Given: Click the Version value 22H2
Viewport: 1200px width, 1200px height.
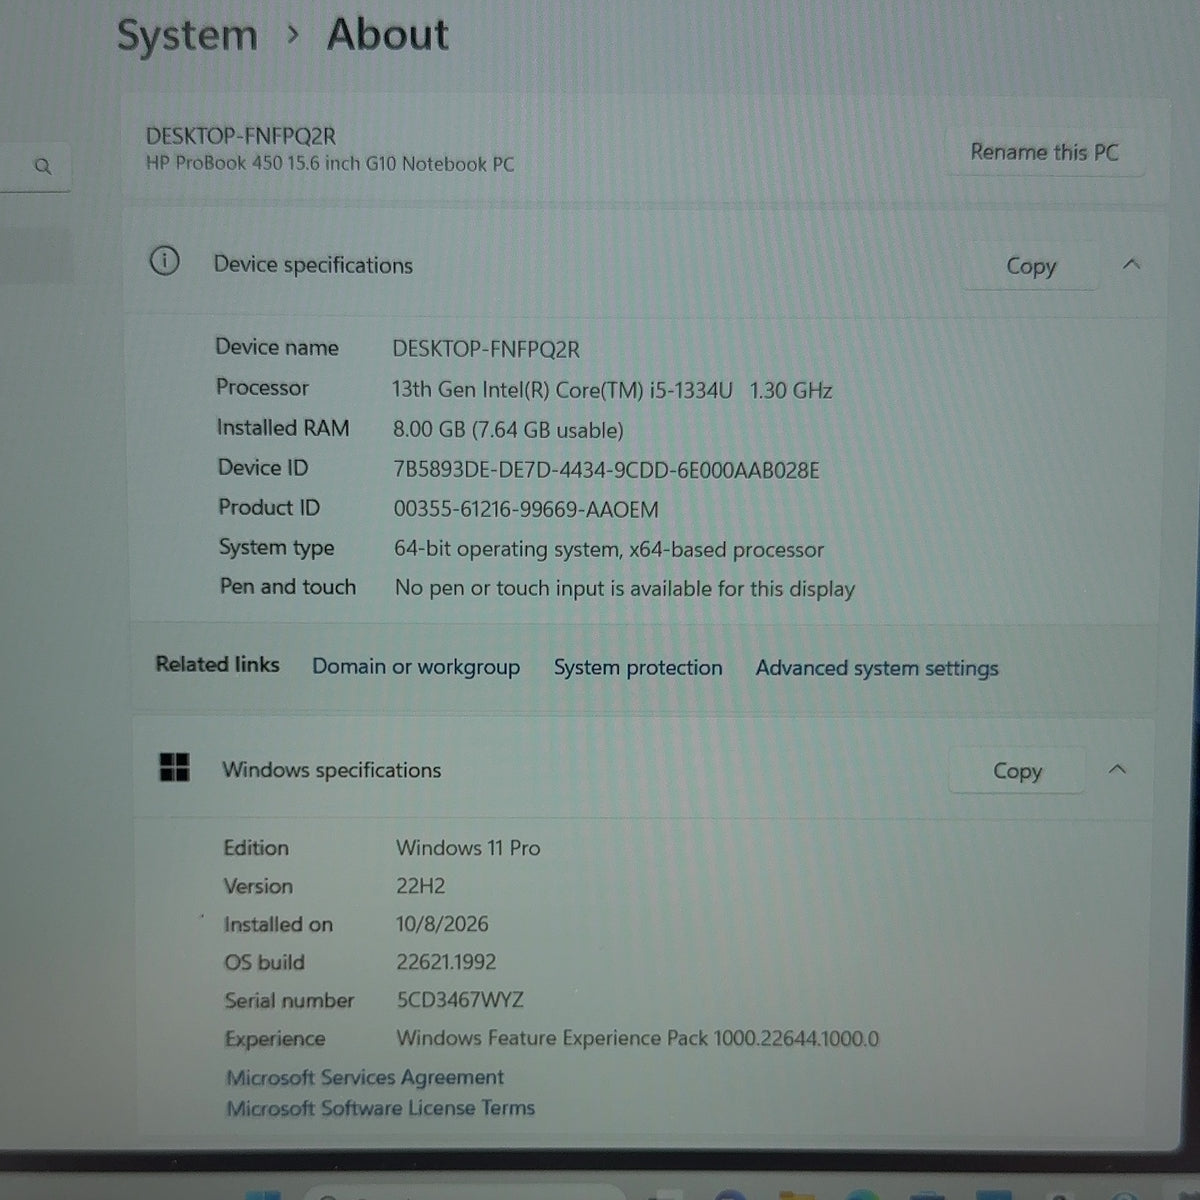Looking at the screenshot, I should click(x=421, y=886).
